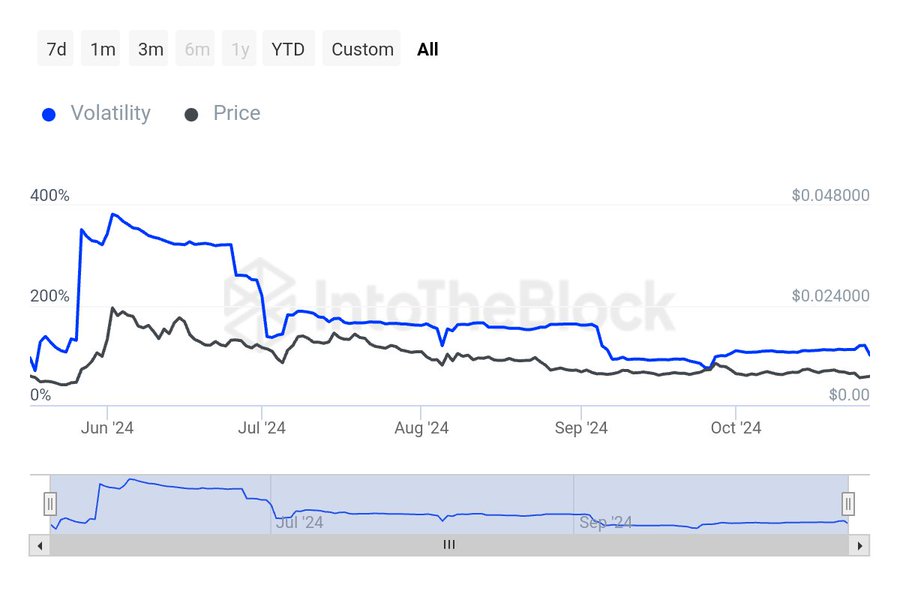The height and width of the screenshot is (600, 900).
Task: Click the blue Volatility legend dot
Action: (x=49, y=114)
